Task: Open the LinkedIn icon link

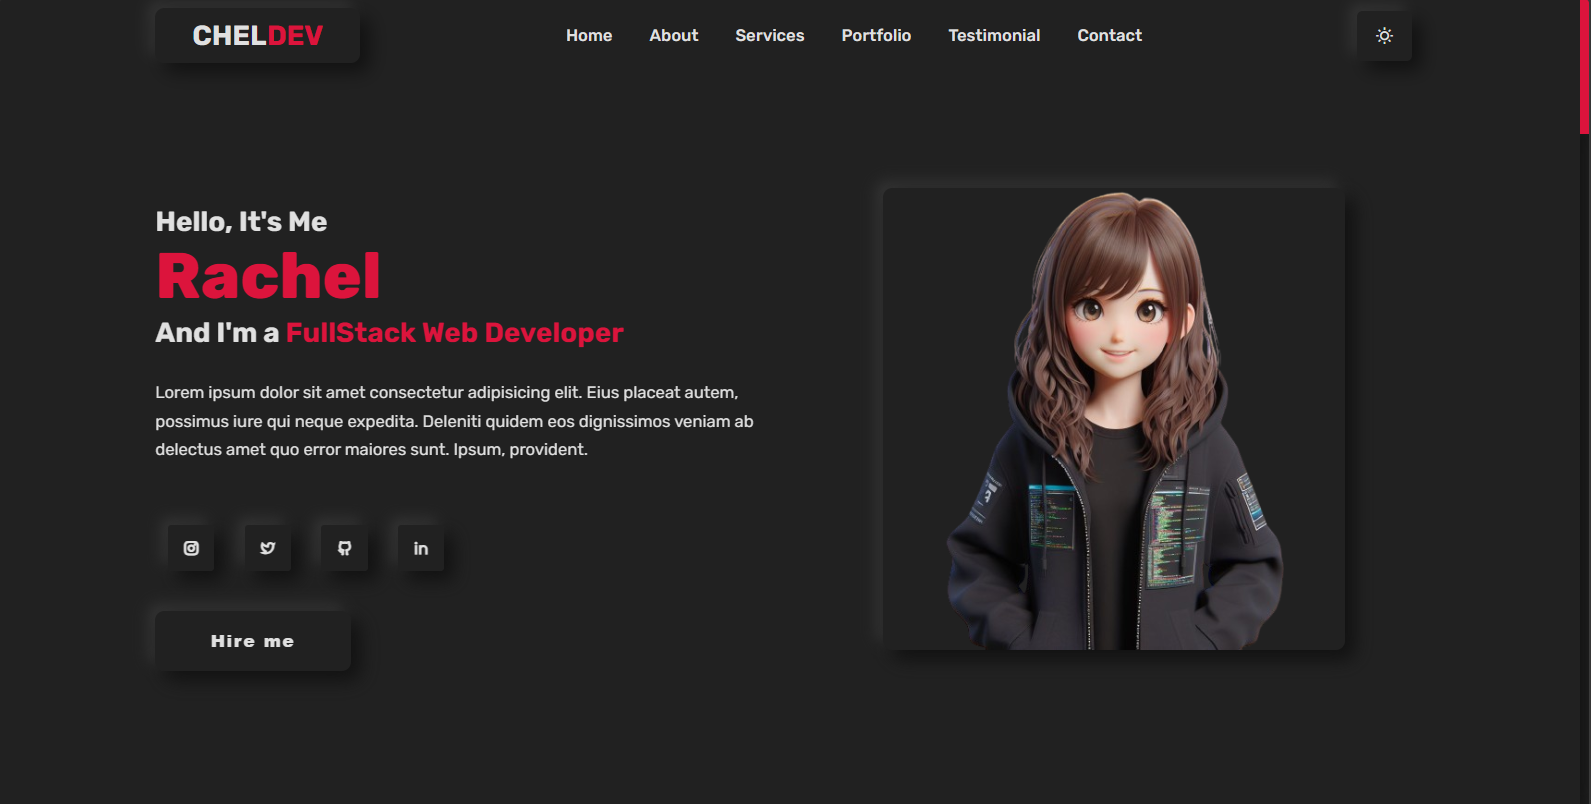Action: 421,548
